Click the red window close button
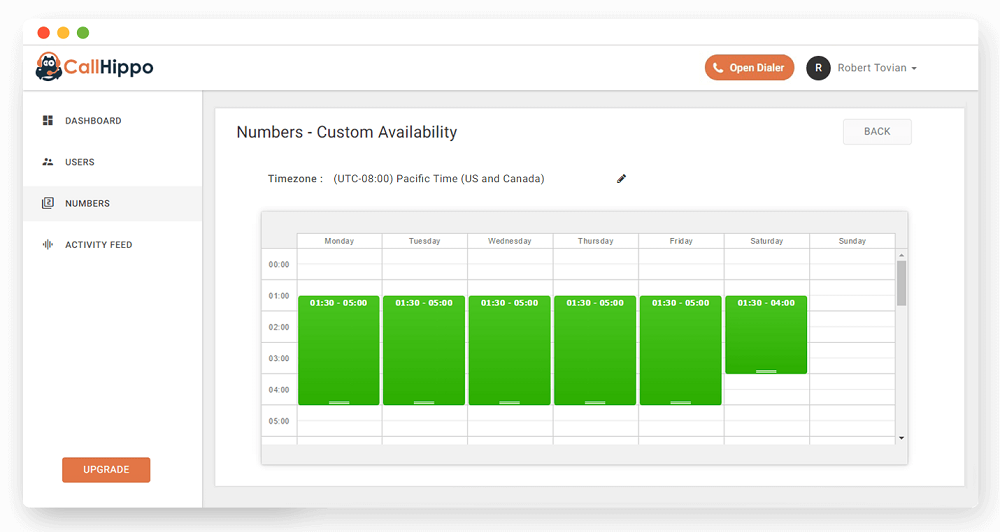 43,33
